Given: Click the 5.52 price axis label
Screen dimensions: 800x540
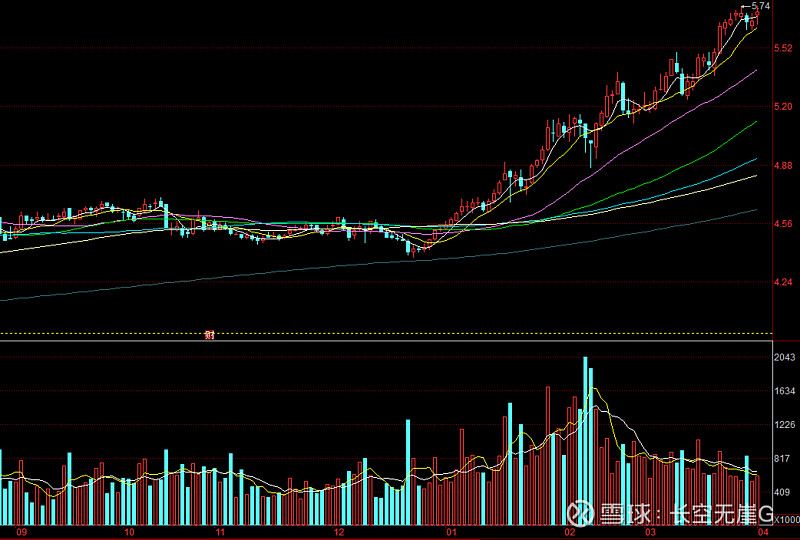Looking at the screenshot, I should coord(782,48).
